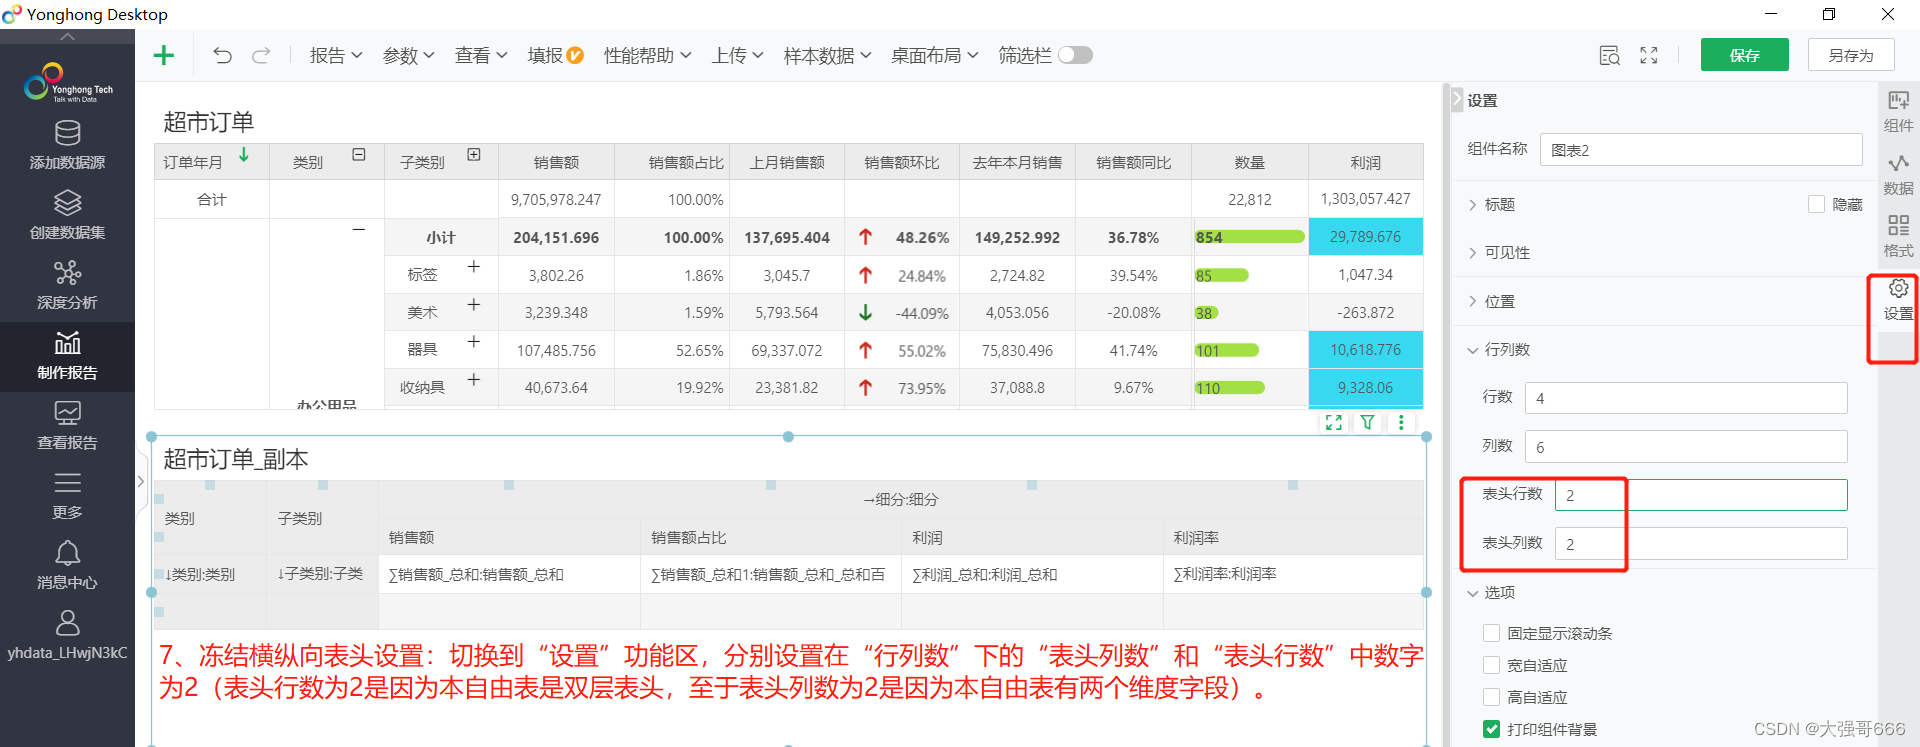This screenshot has height=747, width=1920.
Task: Undo the last action
Action: click(x=222, y=55)
